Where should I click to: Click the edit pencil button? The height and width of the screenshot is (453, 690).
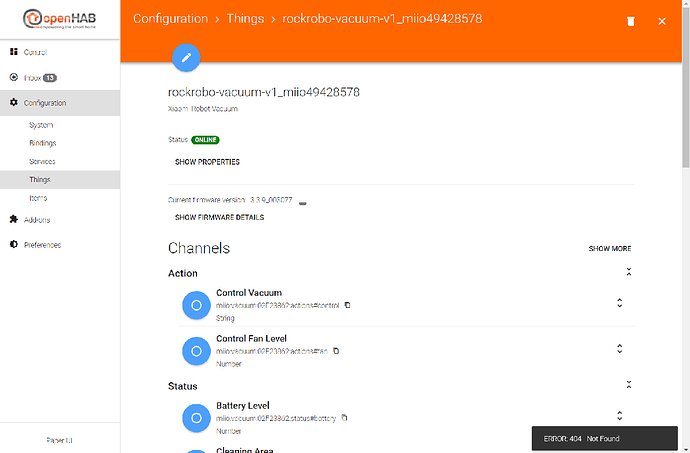(186, 57)
